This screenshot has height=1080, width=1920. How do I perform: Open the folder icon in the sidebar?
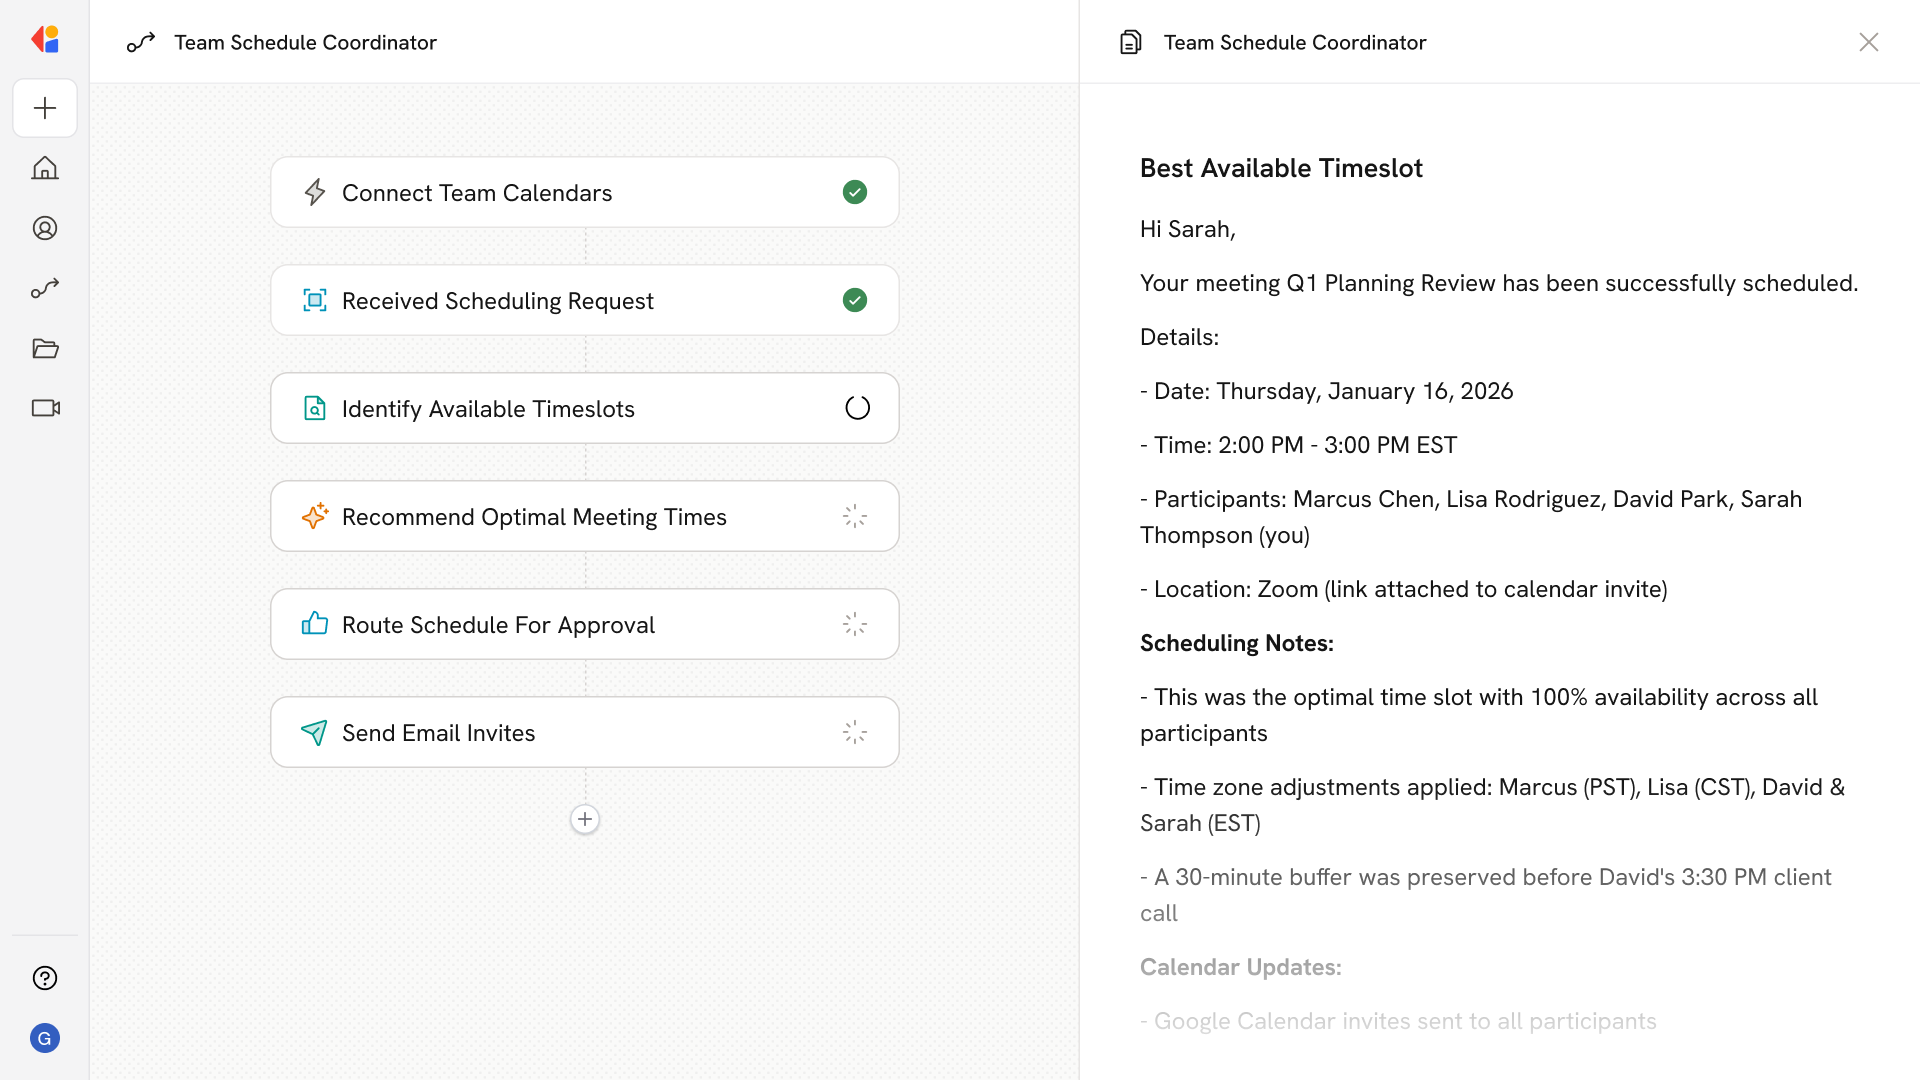pos(45,348)
